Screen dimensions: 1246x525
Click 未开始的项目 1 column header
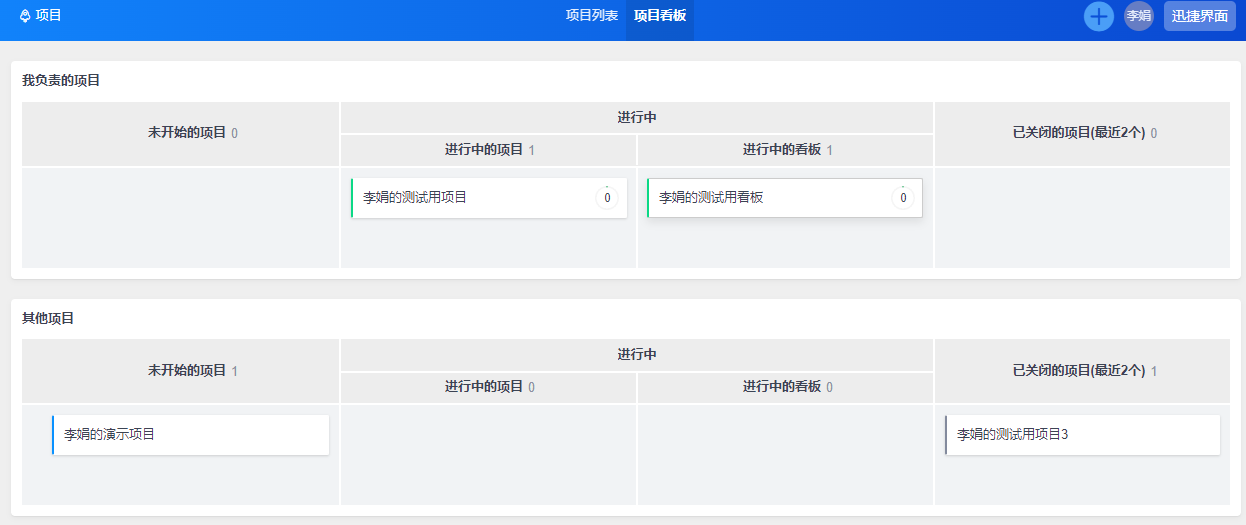click(x=181, y=371)
